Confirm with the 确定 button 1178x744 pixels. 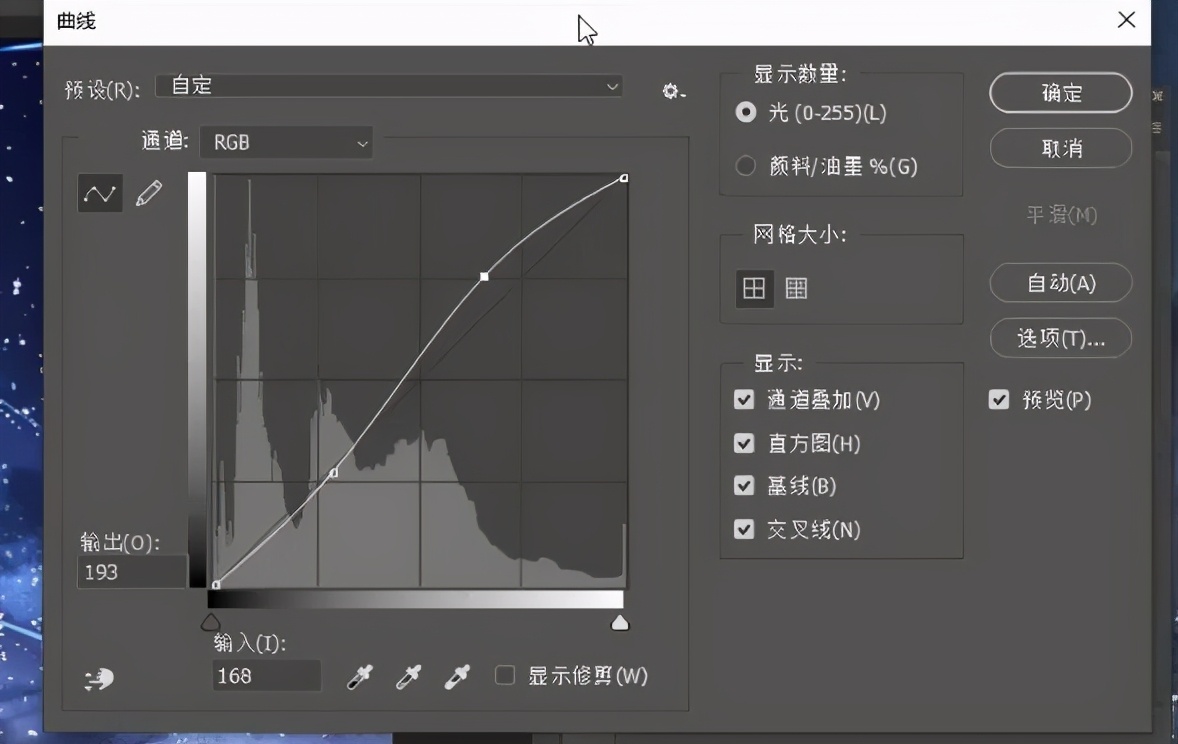(x=1061, y=92)
